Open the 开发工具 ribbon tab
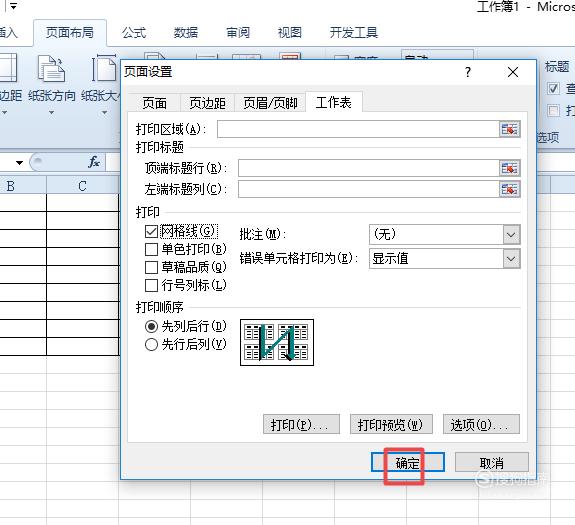 (354, 33)
